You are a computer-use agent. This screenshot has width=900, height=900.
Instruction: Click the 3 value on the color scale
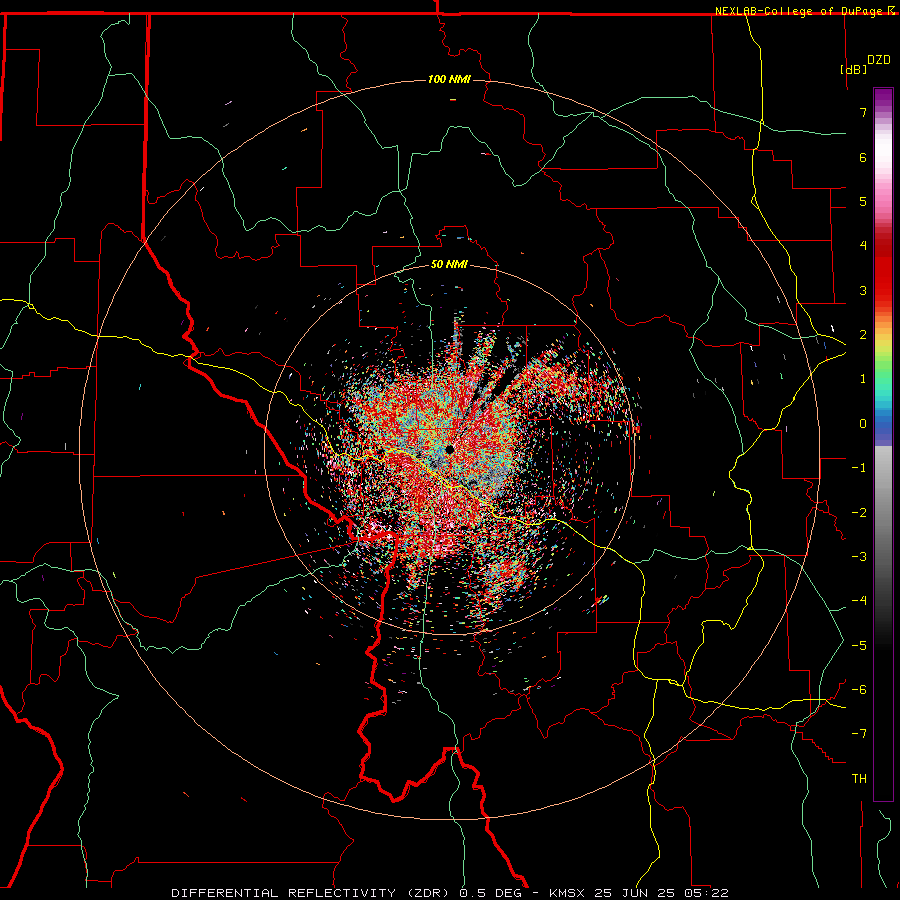tap(863, 290)
